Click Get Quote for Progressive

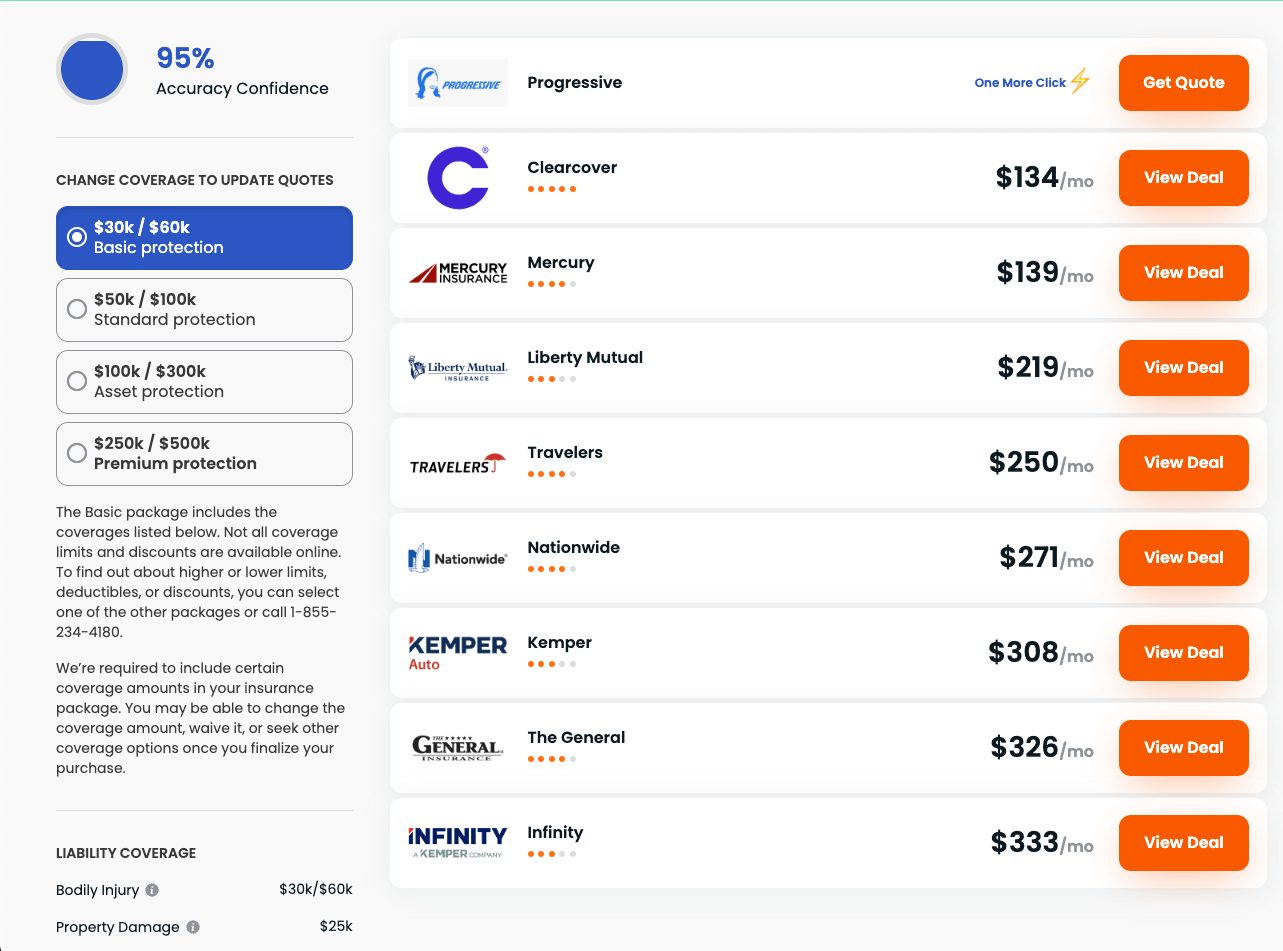coord(1183,83)
